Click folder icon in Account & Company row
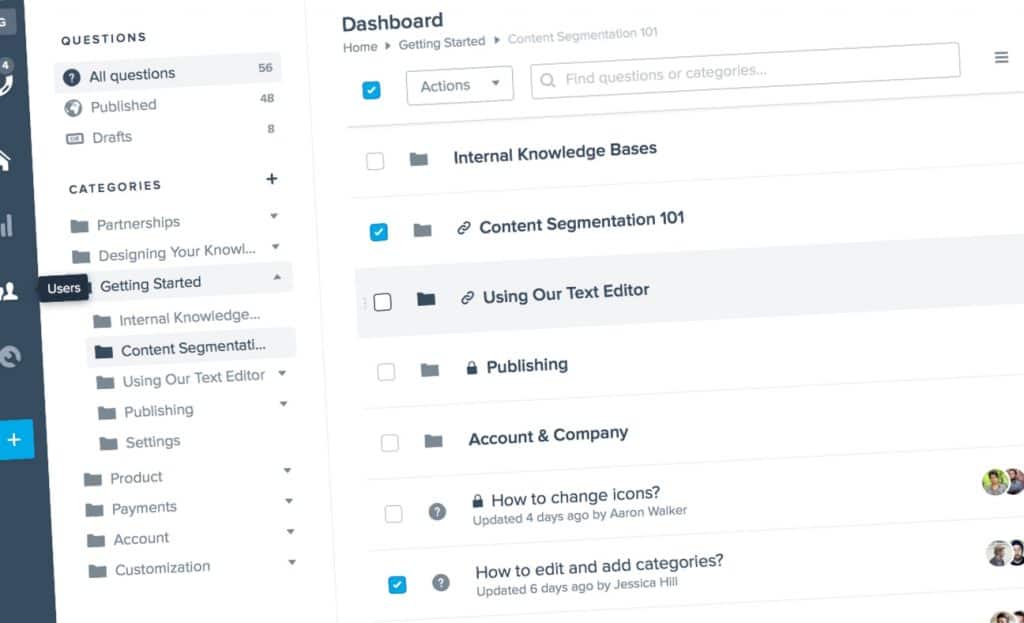The image size is (1024, 623). 433,441
